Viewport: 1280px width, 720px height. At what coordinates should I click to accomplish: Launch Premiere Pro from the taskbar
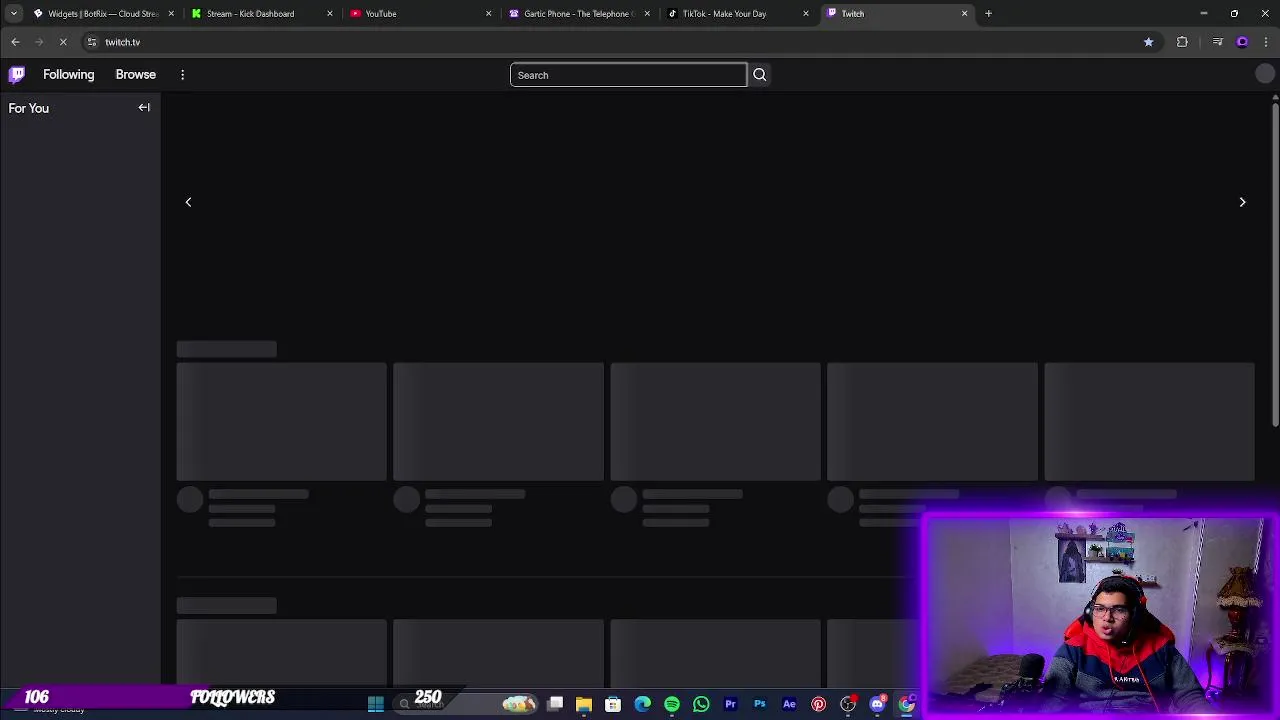click(730, 704)
